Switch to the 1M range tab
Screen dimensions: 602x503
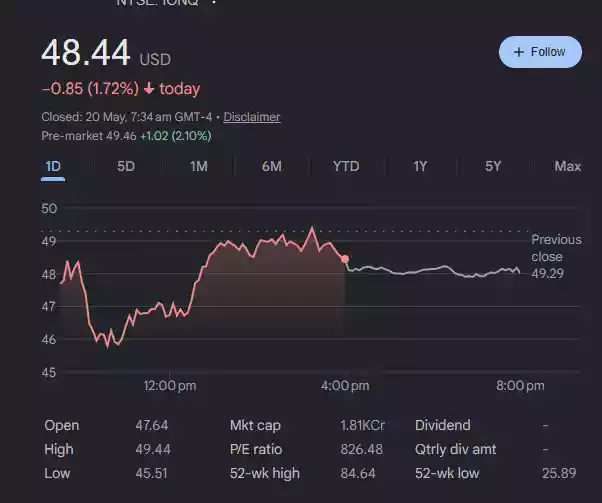click(x=199, y=167)
